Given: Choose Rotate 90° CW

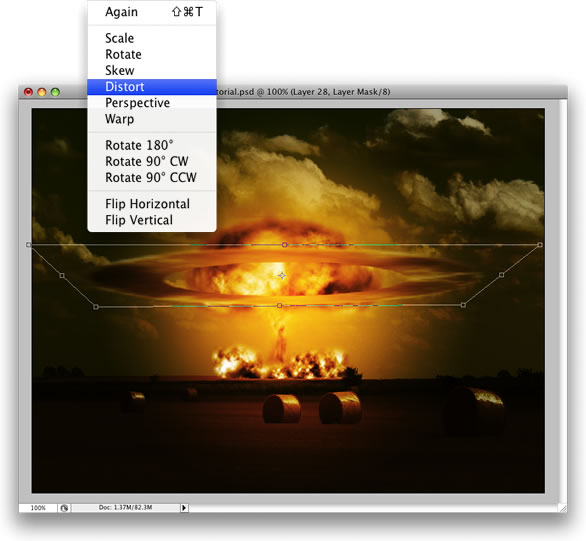Looking at the screenshot, I should click(x=152, y=161).
